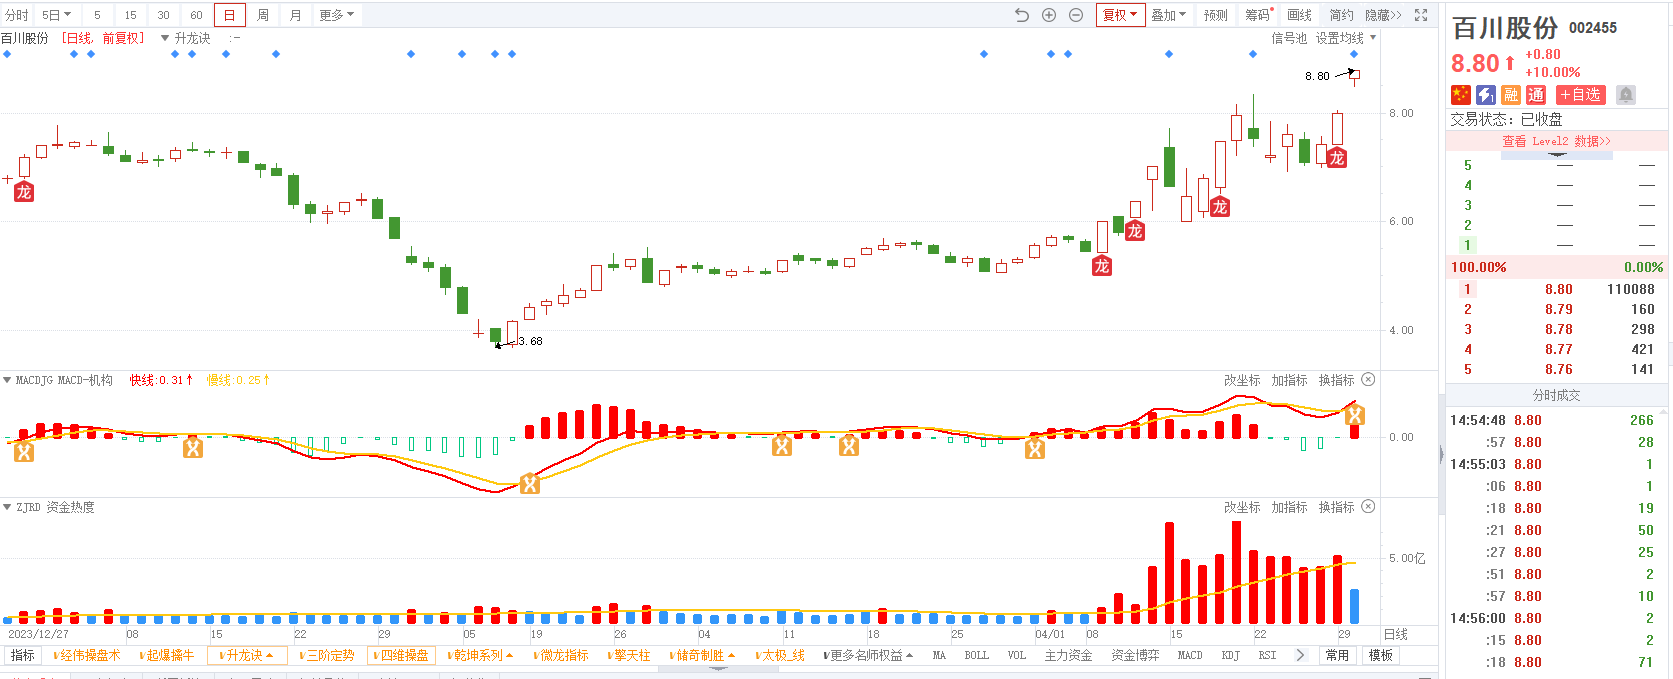Image resolution: width=1673 pixels, height=679 pixels.
Task: Open the 起爆擒牛 indicator tab
Action: (x=167, y=655)
